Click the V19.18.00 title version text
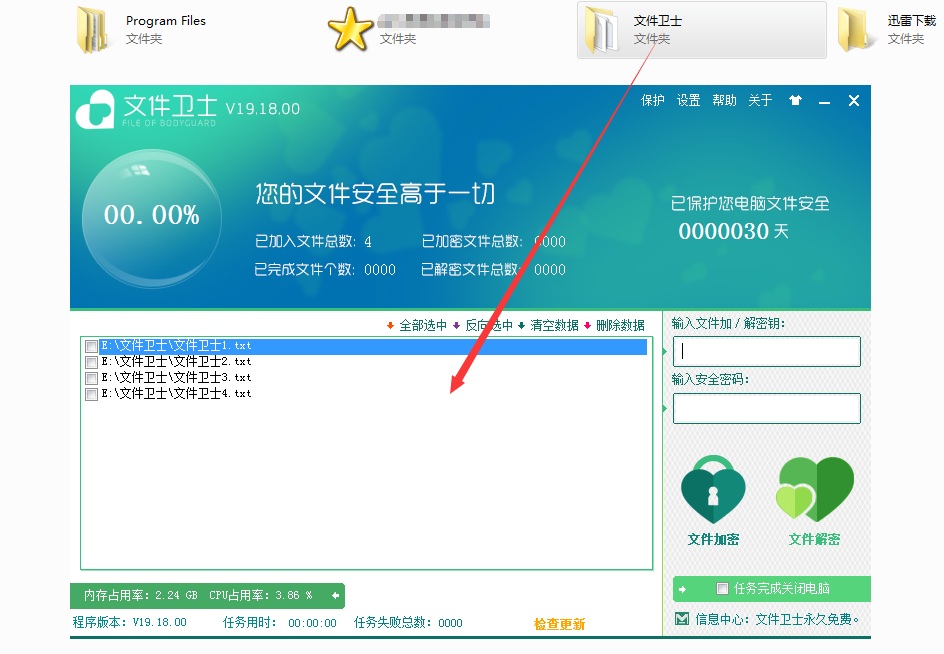This screenshot has height=654, width=944. [262, 109]
